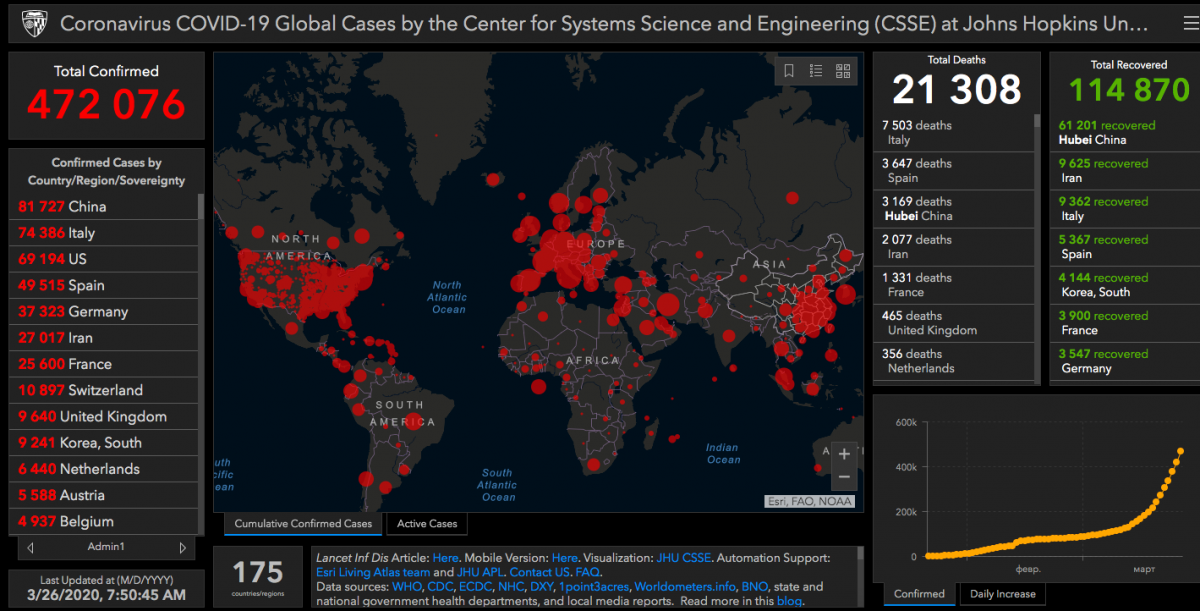Open the Esri Living Atlas team link

pos(372,572)
